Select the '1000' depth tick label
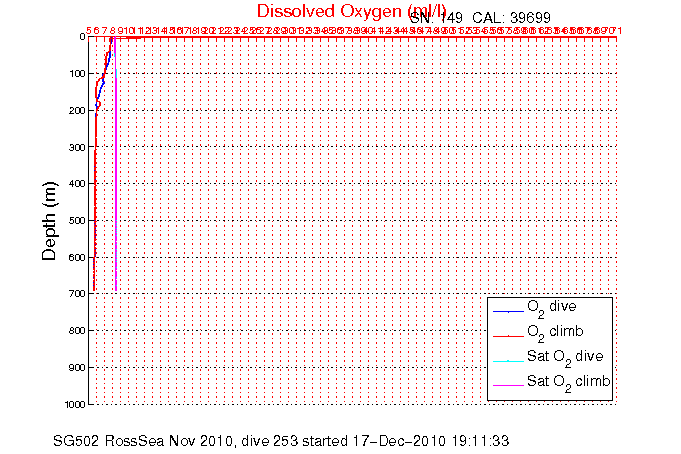The width and height of the screenshot is (681, 454). pos(75,404)
